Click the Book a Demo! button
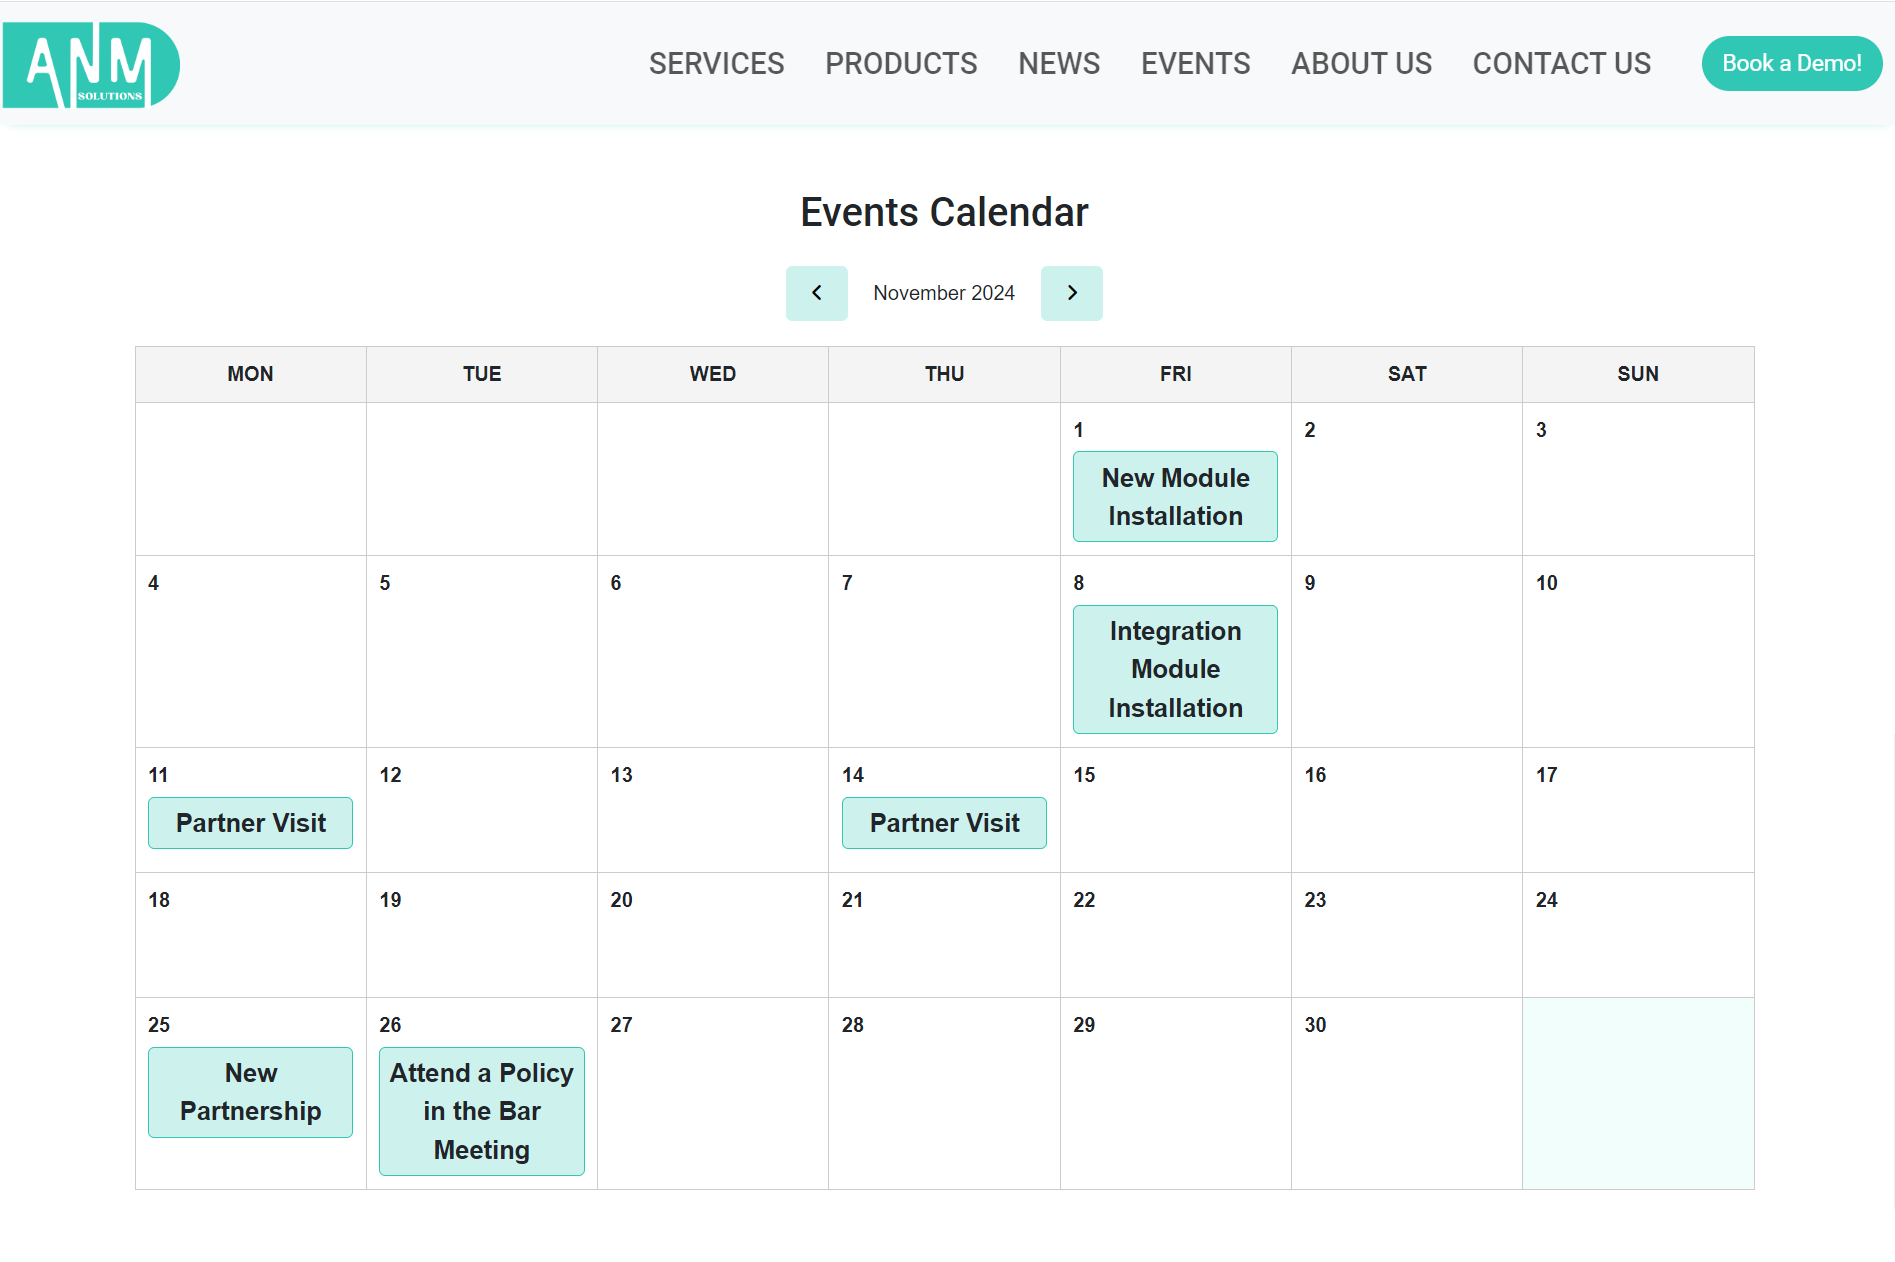Viewport: 1895px width, 1262px height. pyautogui.click(x=1791, y=64)
